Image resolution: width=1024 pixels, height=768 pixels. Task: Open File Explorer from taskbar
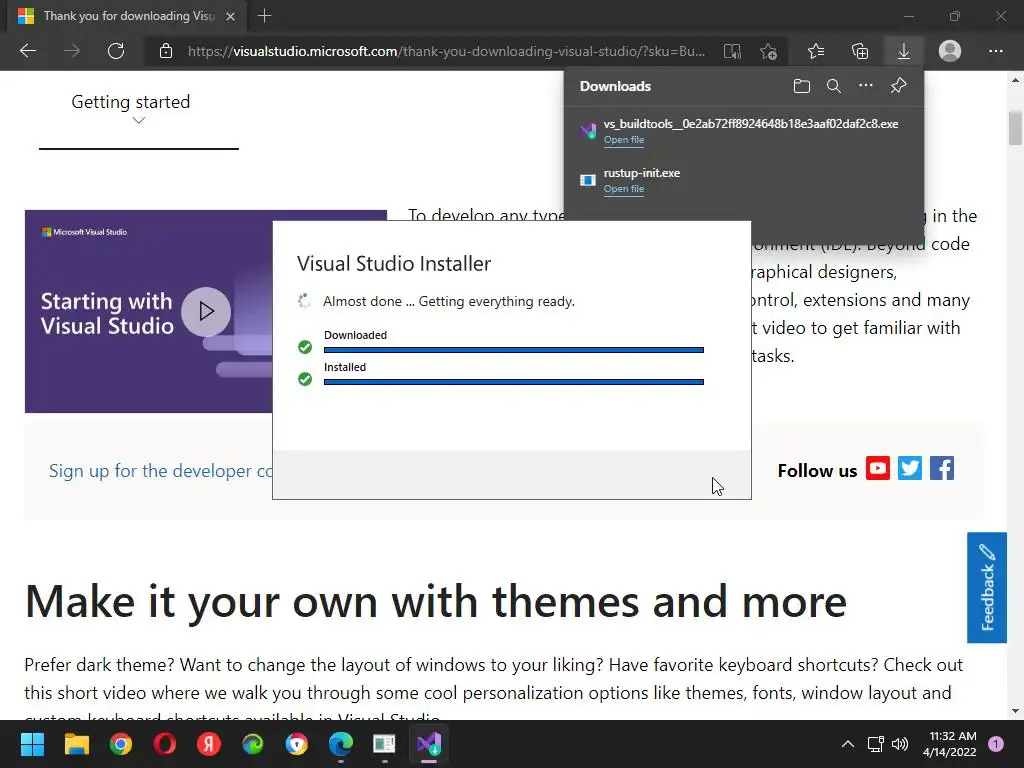pyautogui.click(x=76, y=744)
